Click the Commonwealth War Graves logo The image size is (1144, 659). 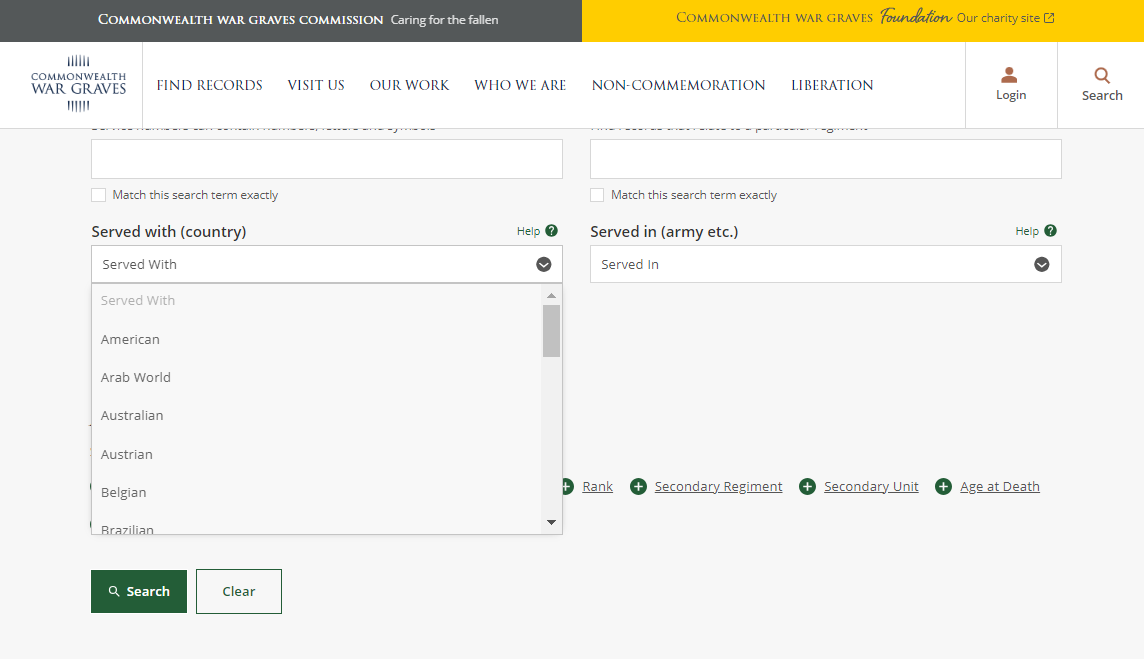pos(79,84)
